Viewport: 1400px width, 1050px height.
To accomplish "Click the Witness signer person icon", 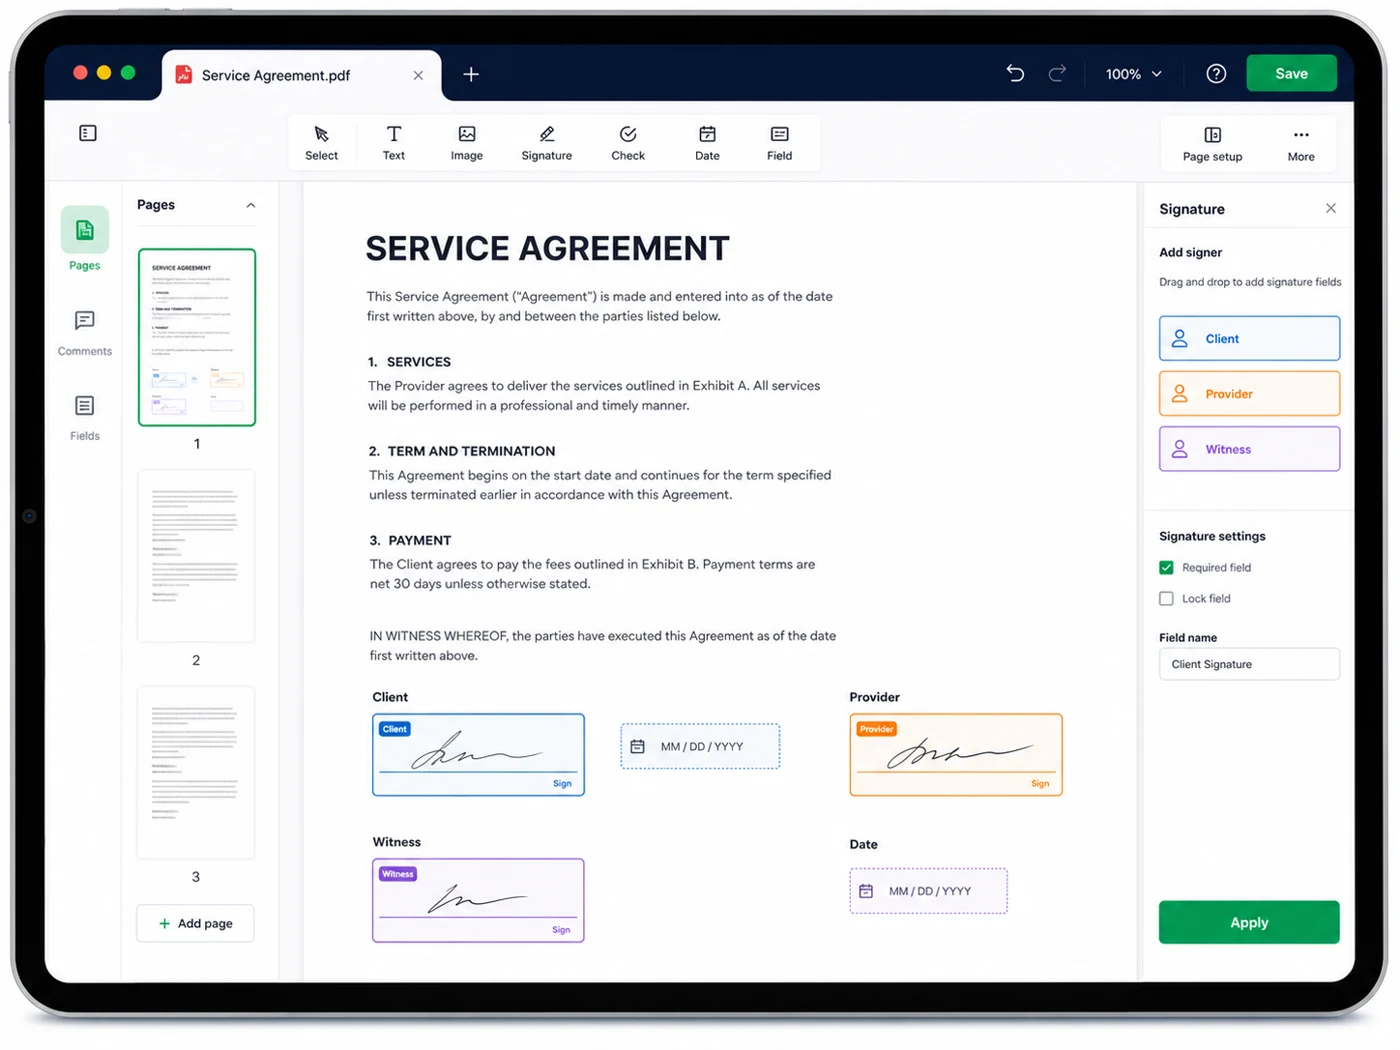I will [1180, 449].
